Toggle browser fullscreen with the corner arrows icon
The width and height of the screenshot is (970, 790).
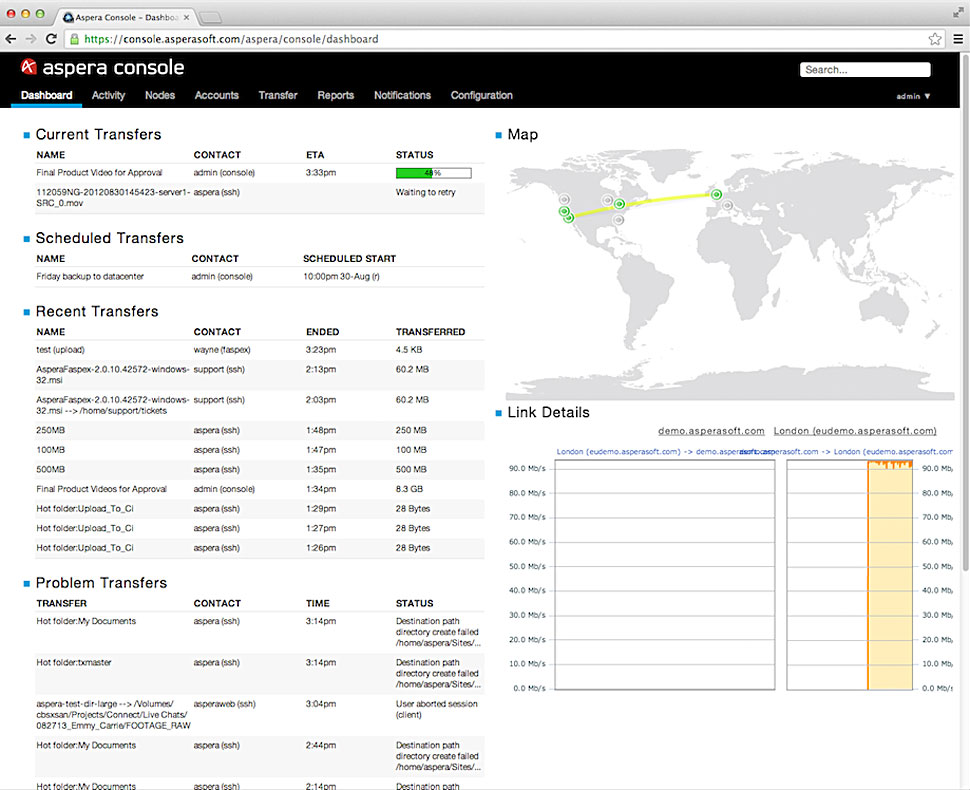[958, 12]
